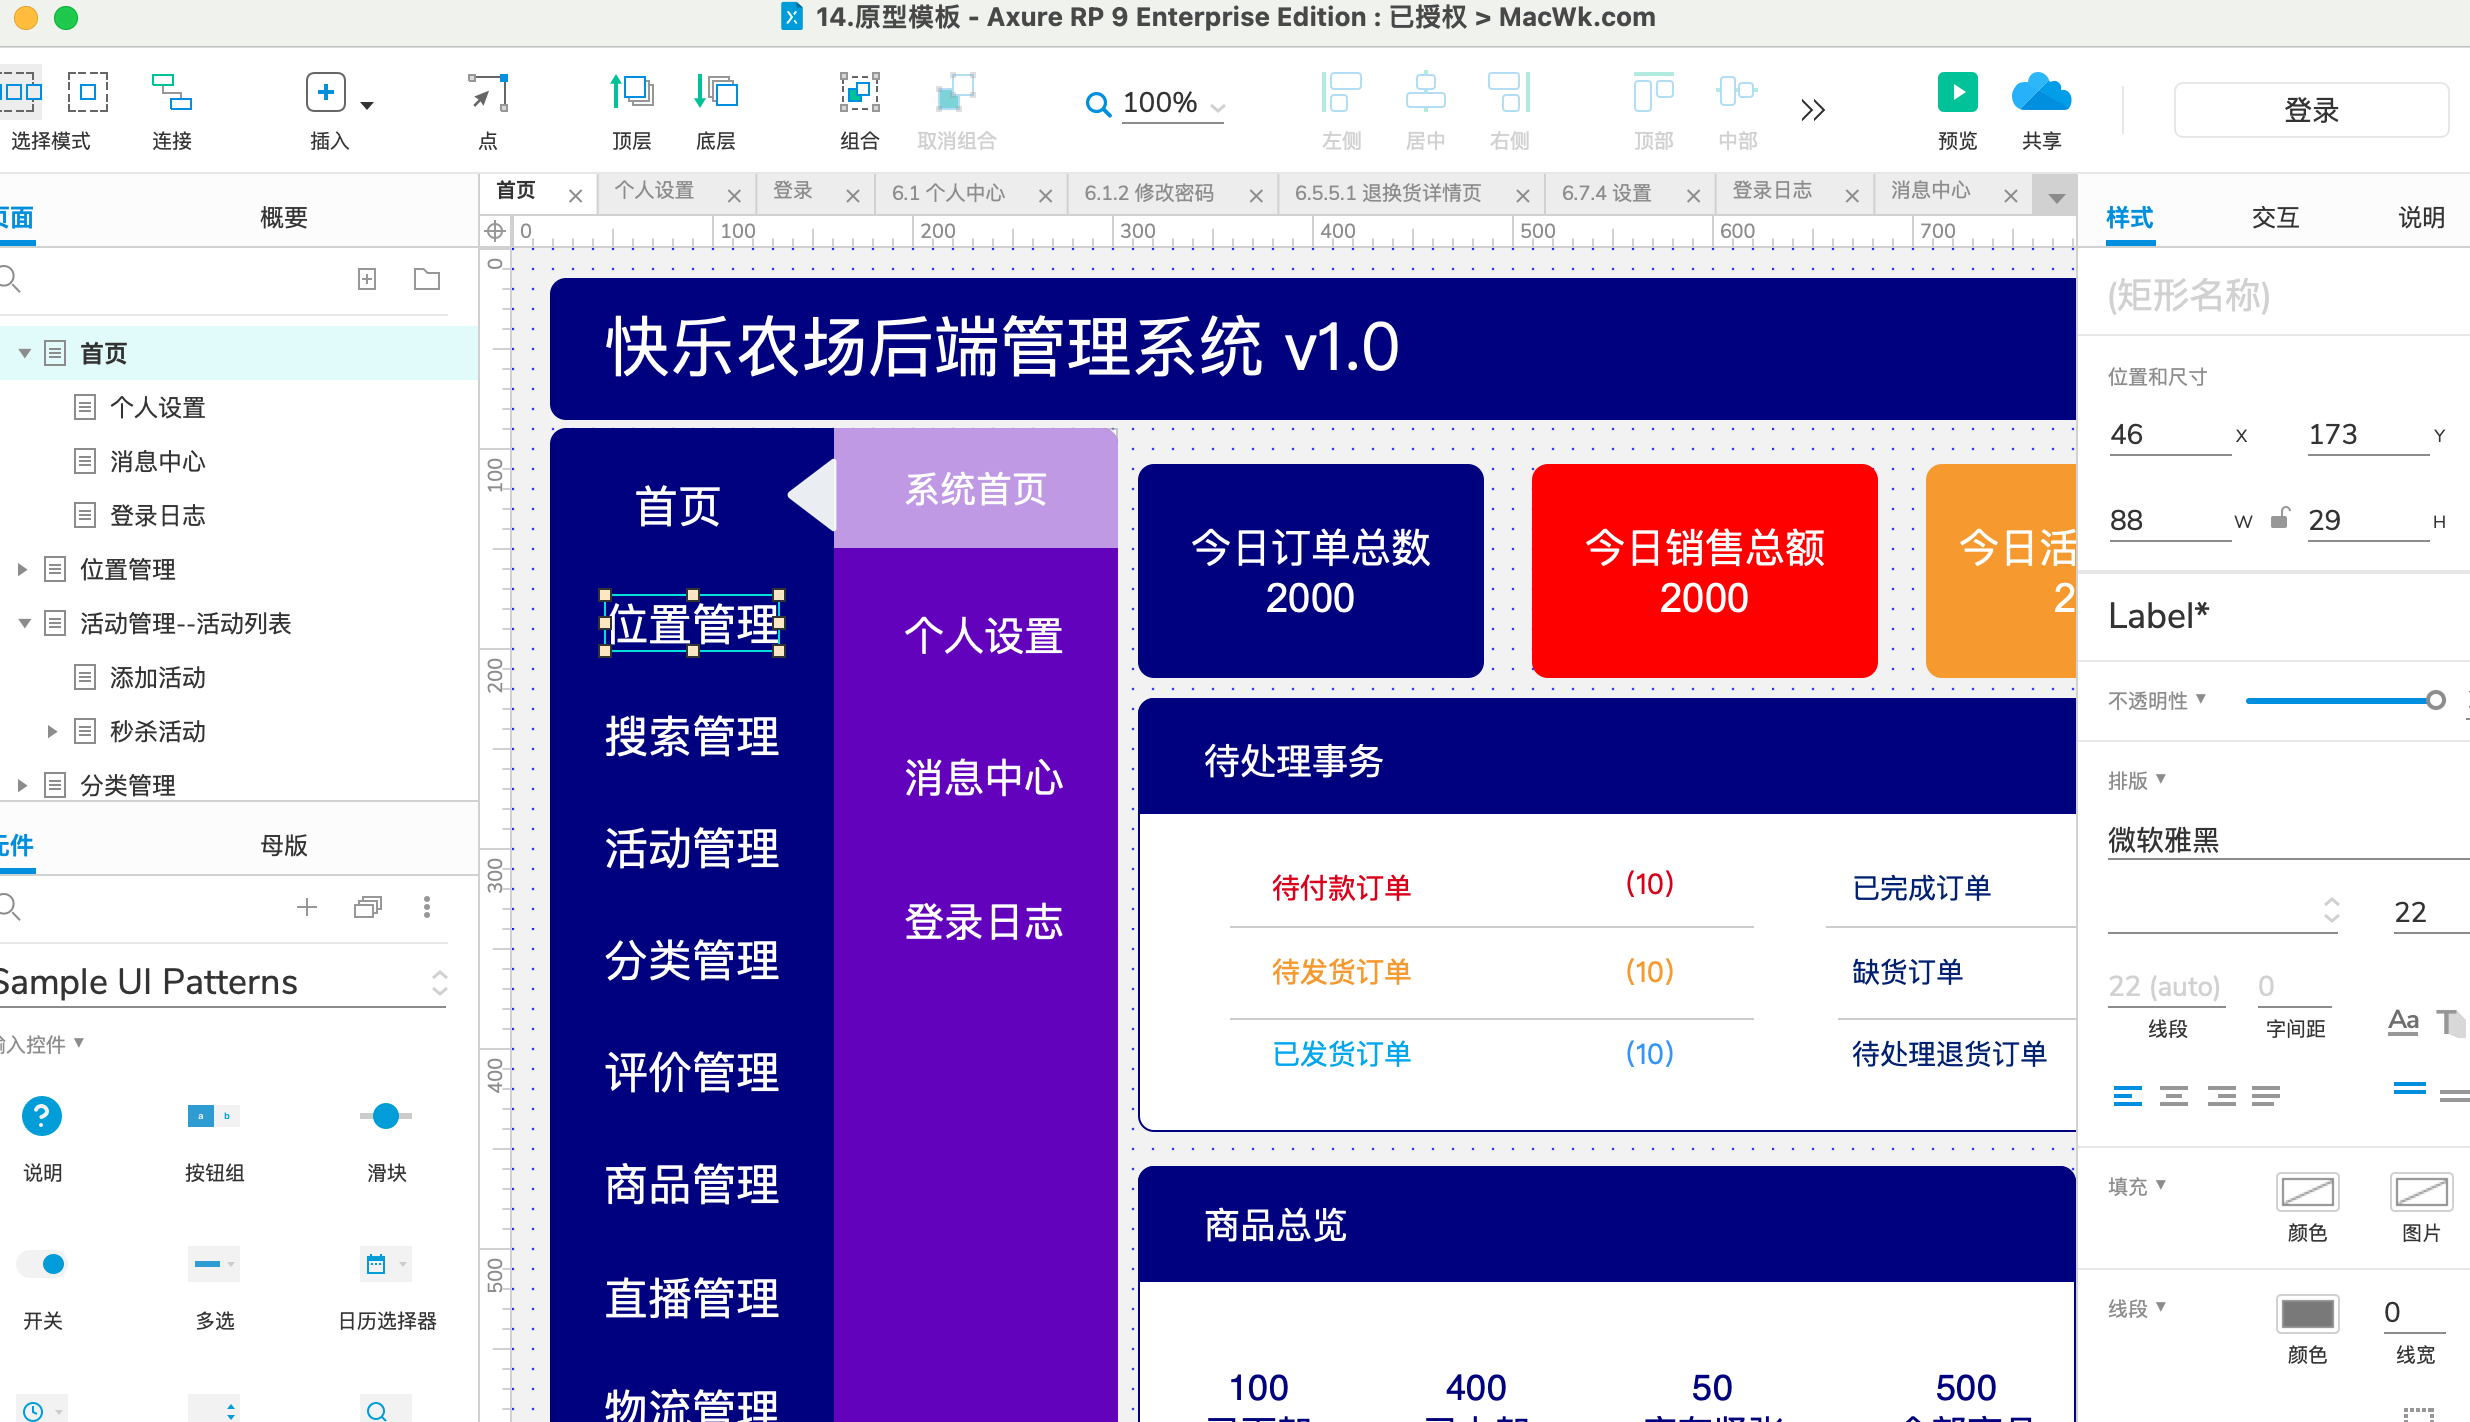Send widget to bottom layer

click(716, 93)
